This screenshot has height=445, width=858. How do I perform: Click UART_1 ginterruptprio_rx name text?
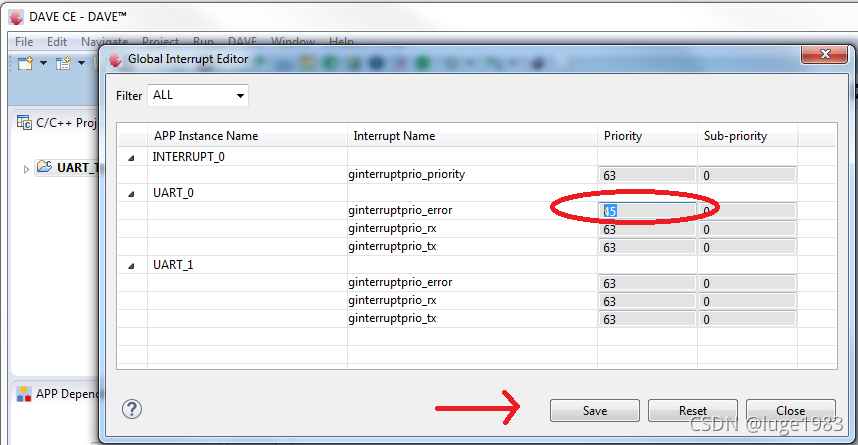tap(392, 300)
